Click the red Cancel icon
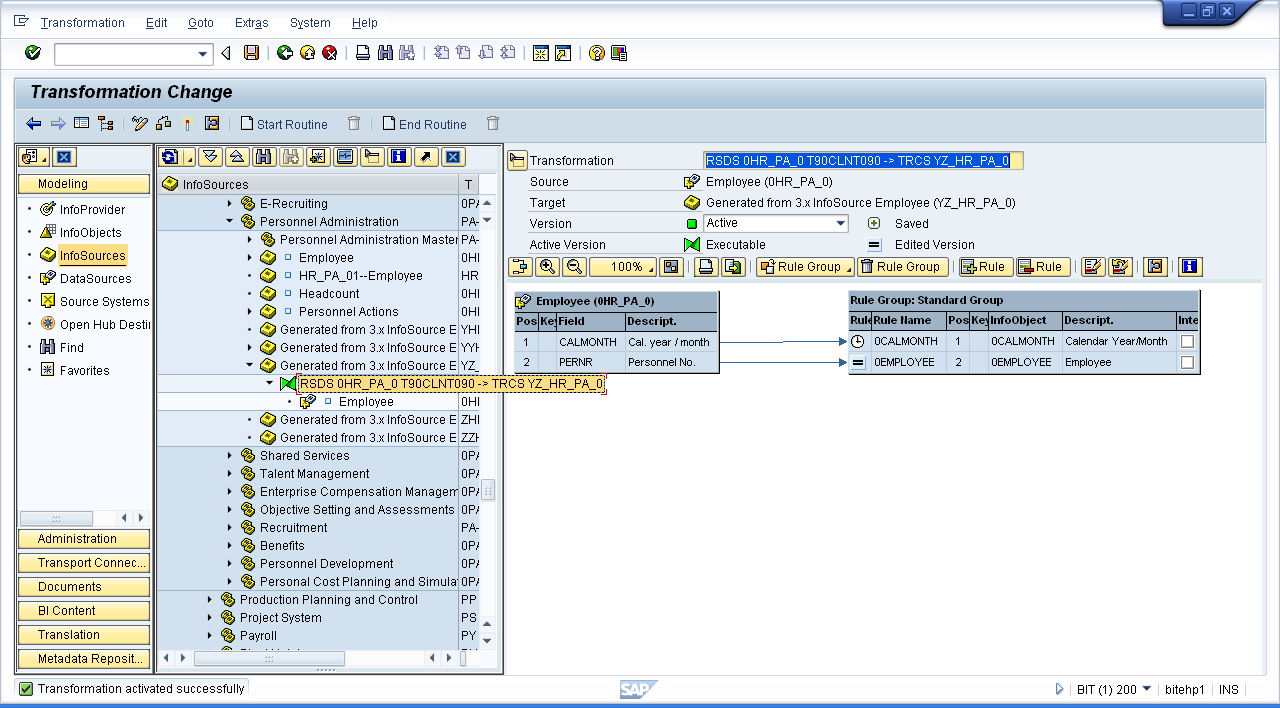The height and width of the screenshot is (708, 1280). 329,53
